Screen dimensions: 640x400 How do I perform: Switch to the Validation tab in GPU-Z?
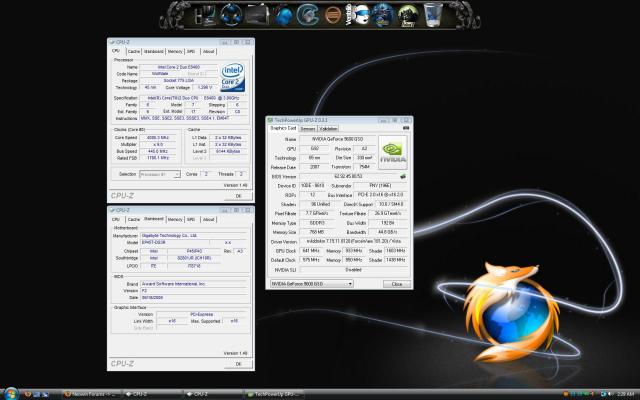pos(328,129)
